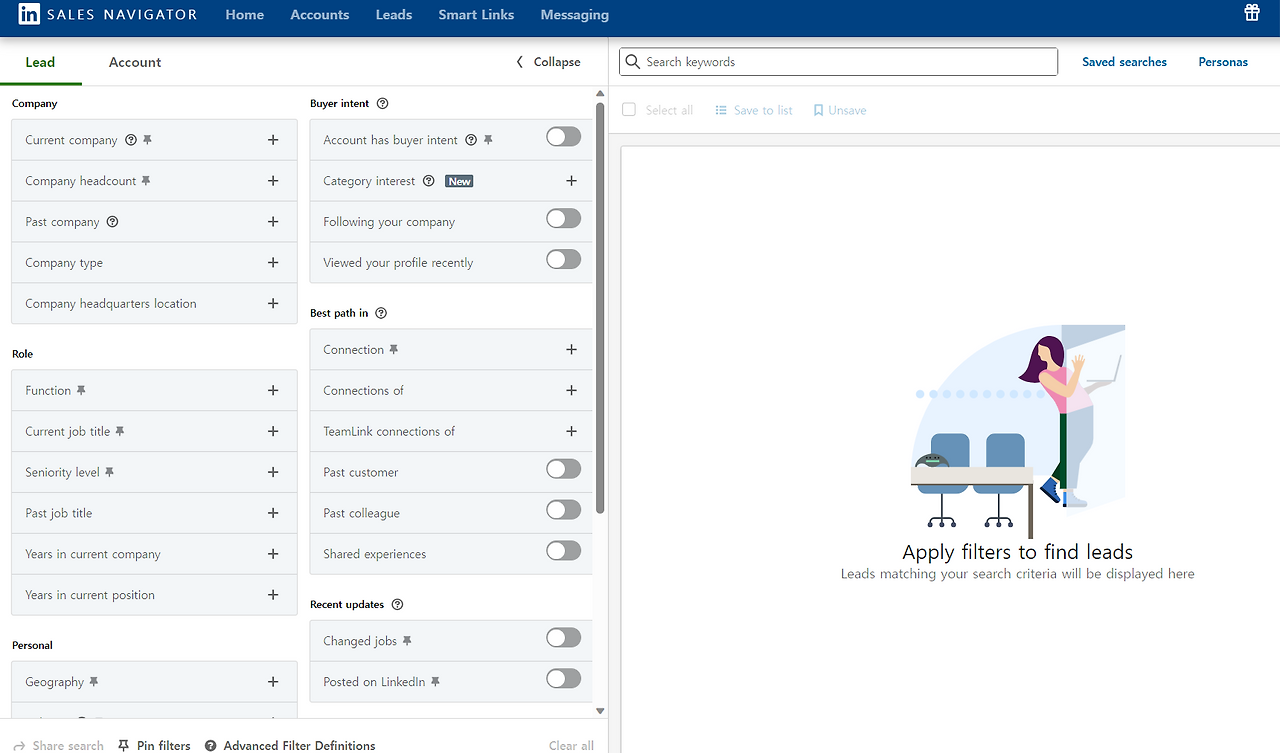Expand the TeamLink connections of filter

click(572, 431)
